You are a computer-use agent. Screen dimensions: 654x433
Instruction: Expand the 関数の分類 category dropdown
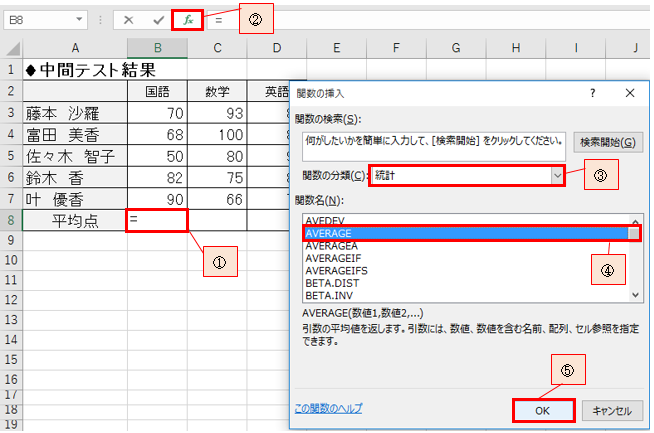(558, 175)
